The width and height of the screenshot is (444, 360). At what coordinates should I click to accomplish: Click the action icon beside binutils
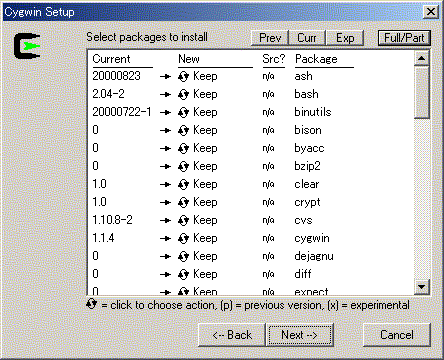pyautogui.click(x=183, y=112)
